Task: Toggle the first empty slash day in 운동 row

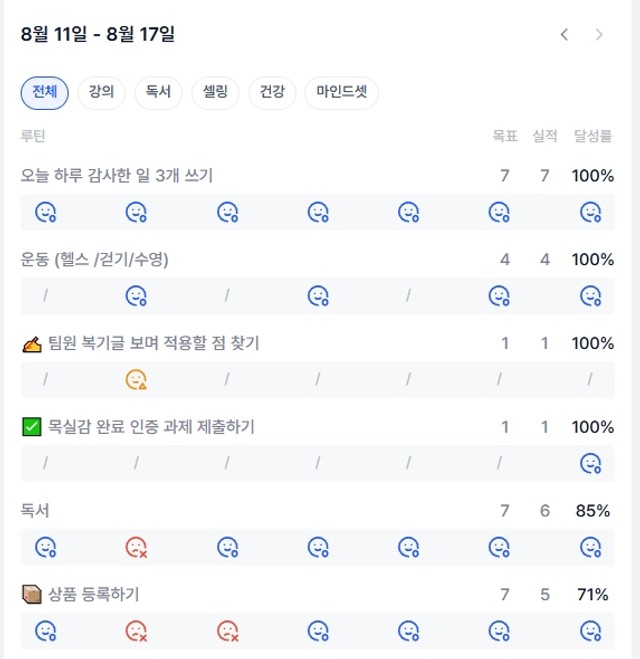Action: click(45, 295)
